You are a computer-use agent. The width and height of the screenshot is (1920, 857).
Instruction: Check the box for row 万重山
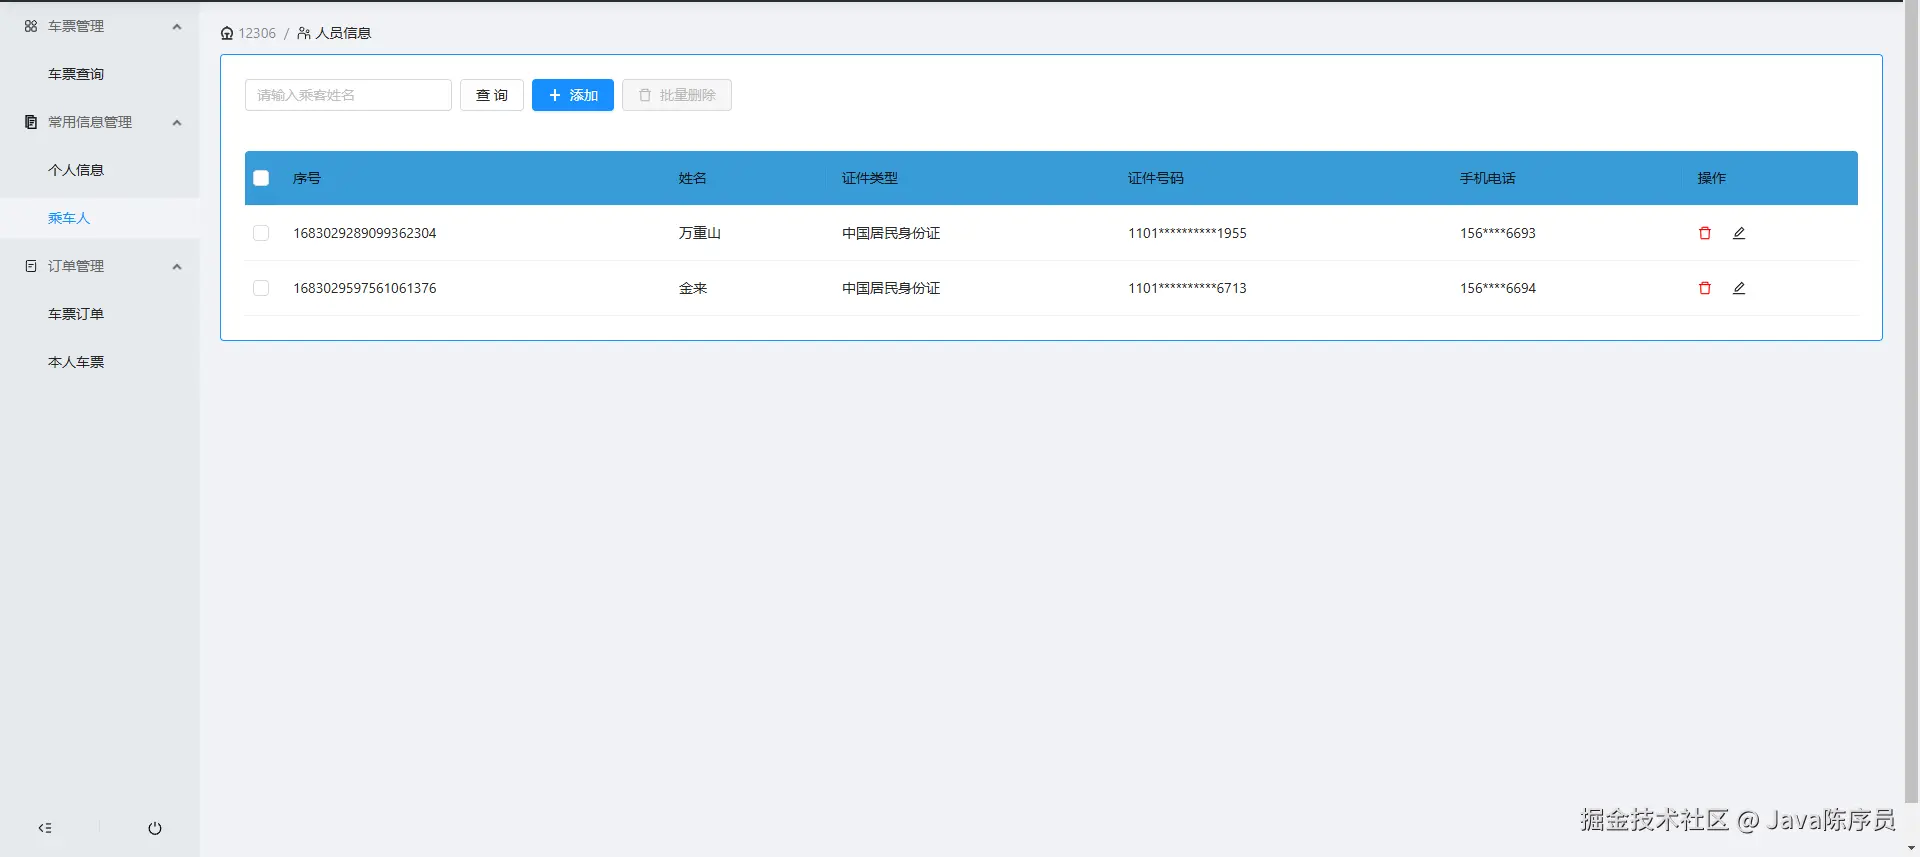[261, 233]
